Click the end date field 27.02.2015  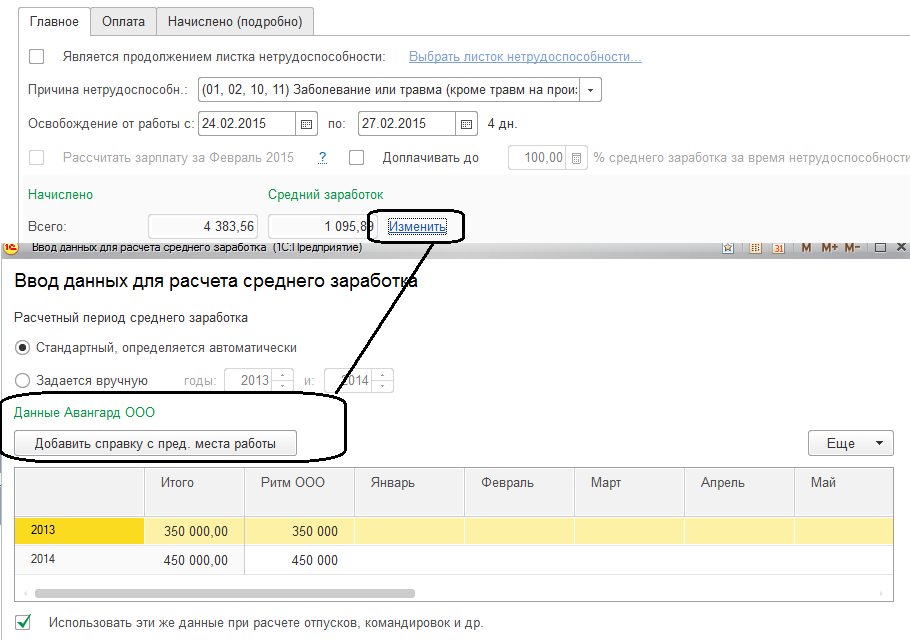click(x=407, y=124)
